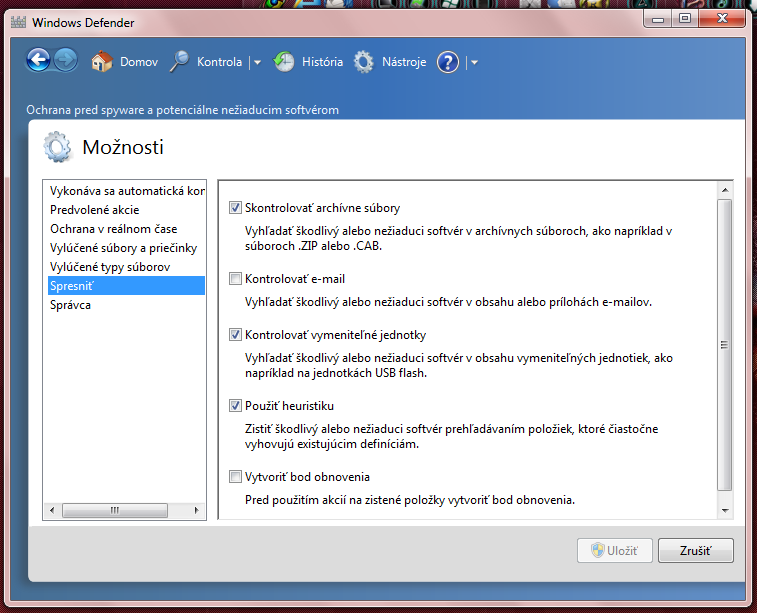757x613 pixels.
Task: Click the Windows Defender title bar icon
Action: click(18, 22)
